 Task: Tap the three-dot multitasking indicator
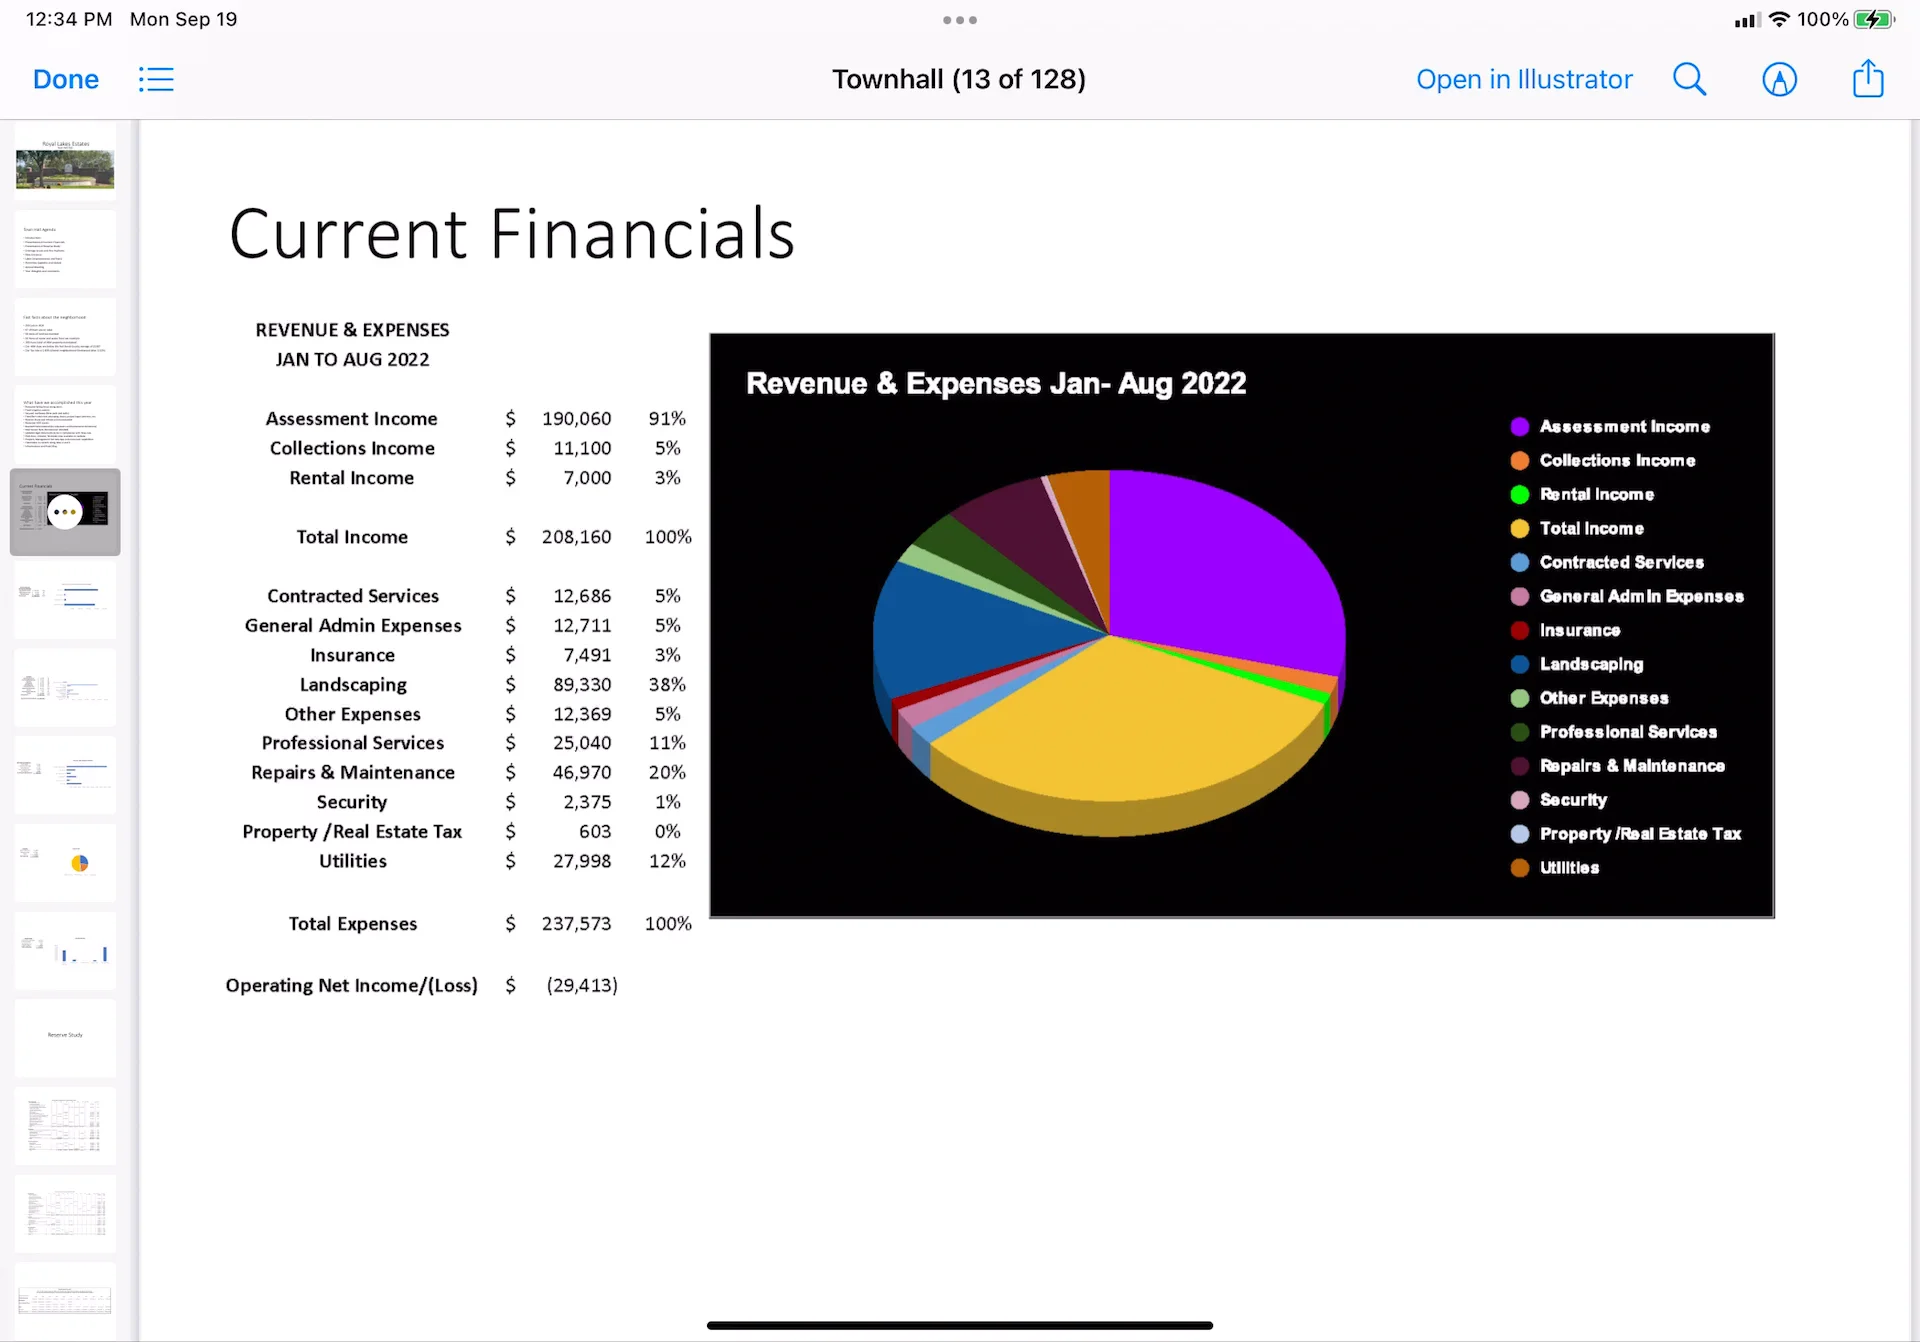[960, 20]
